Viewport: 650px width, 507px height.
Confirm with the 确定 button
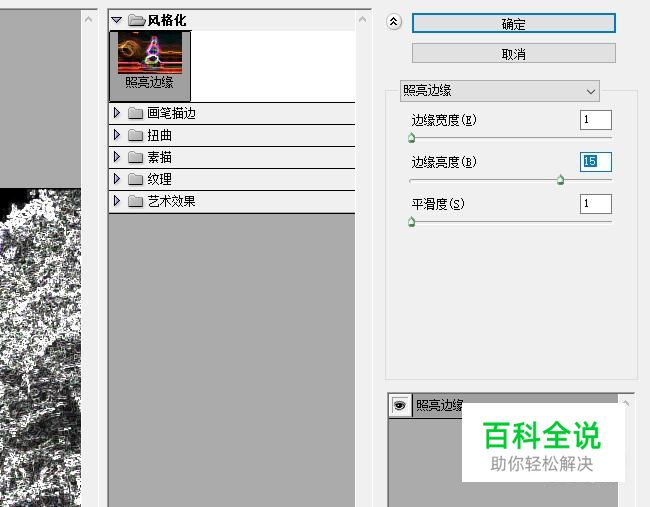[514, 24]
